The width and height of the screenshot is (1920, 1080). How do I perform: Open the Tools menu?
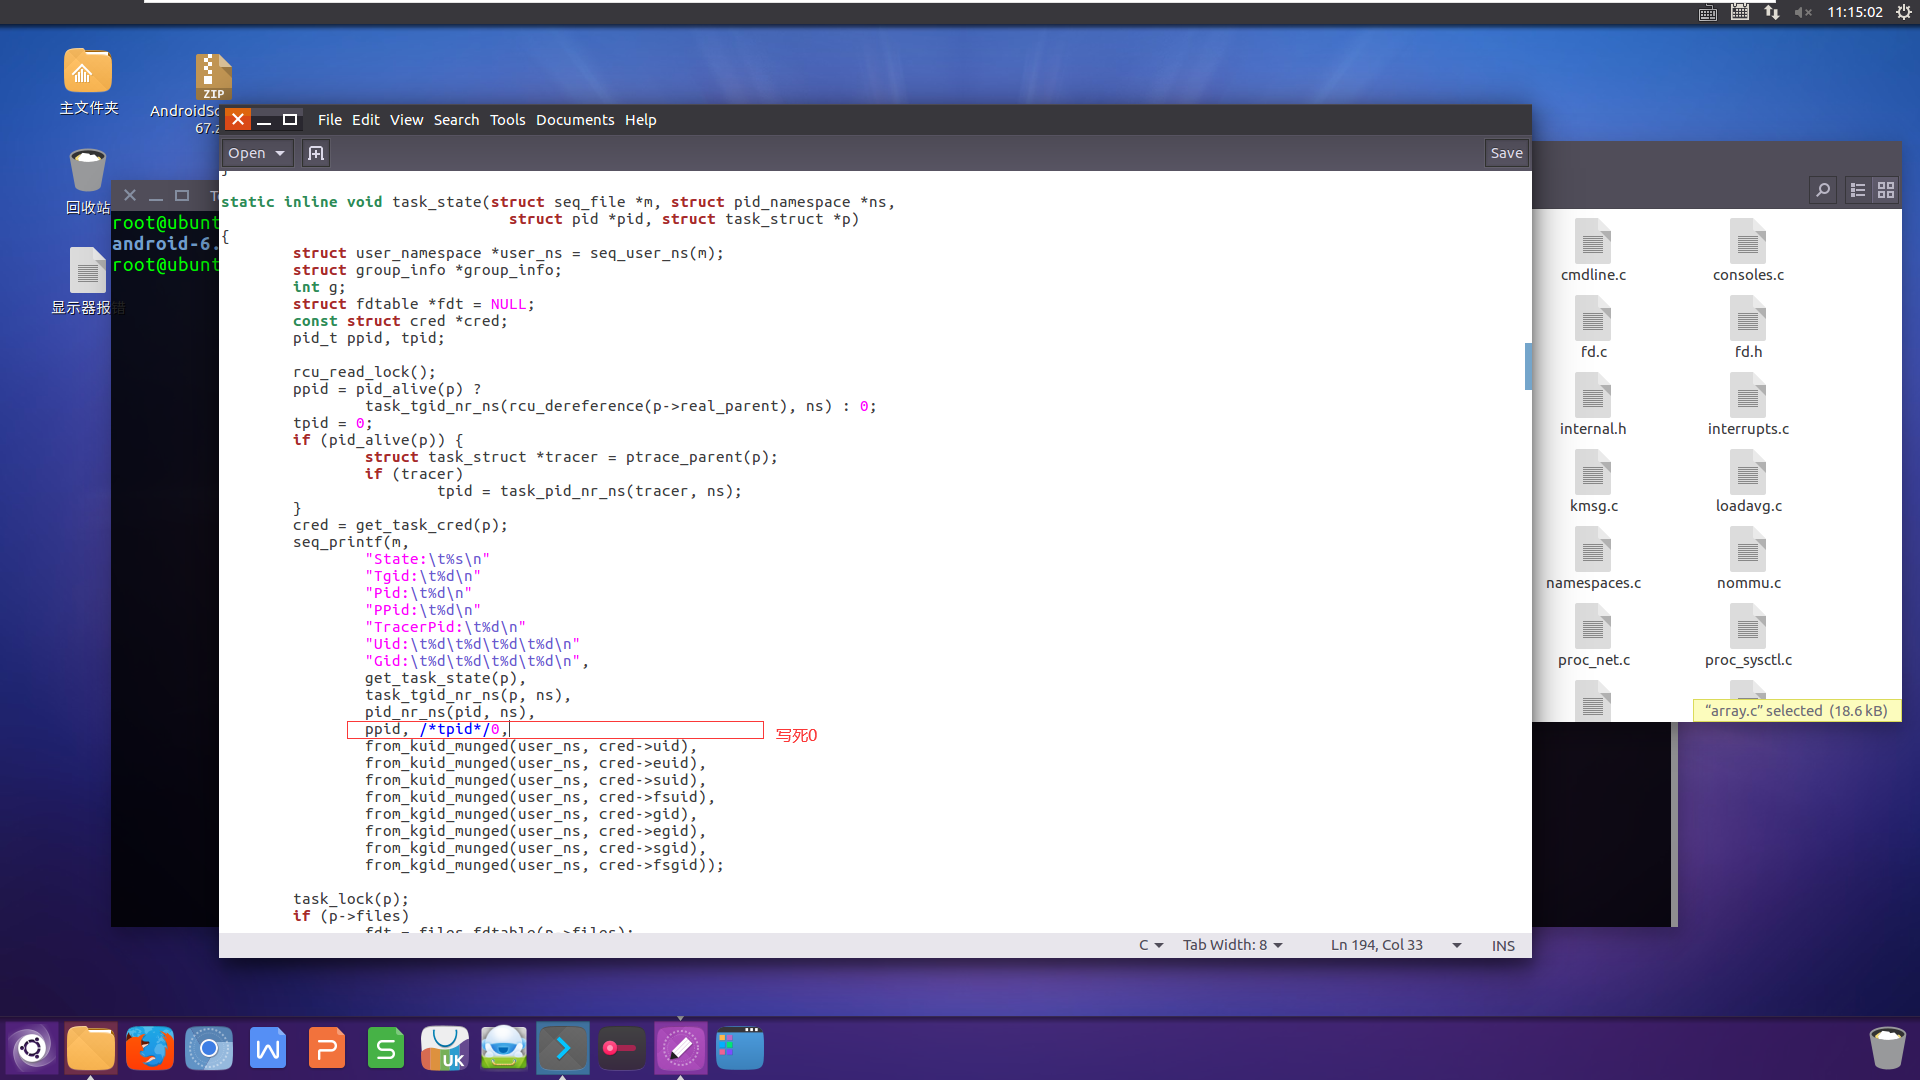(507, 120)
